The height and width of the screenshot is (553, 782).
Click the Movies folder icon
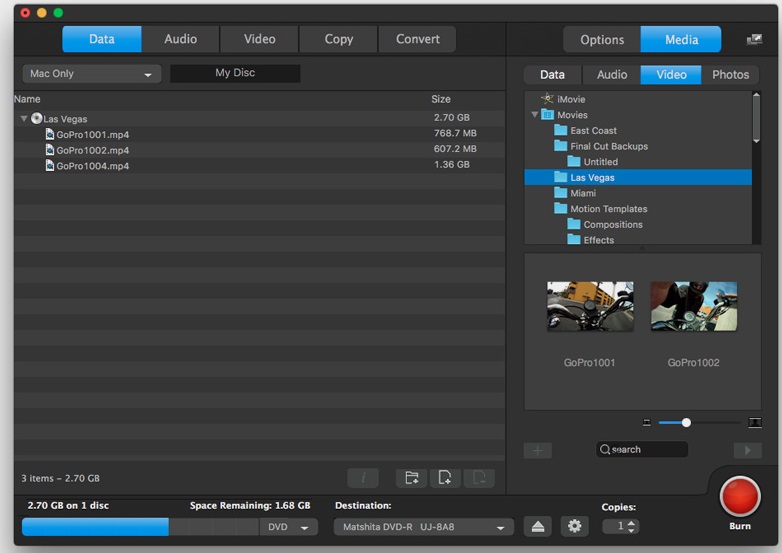(x=548, y=115)
